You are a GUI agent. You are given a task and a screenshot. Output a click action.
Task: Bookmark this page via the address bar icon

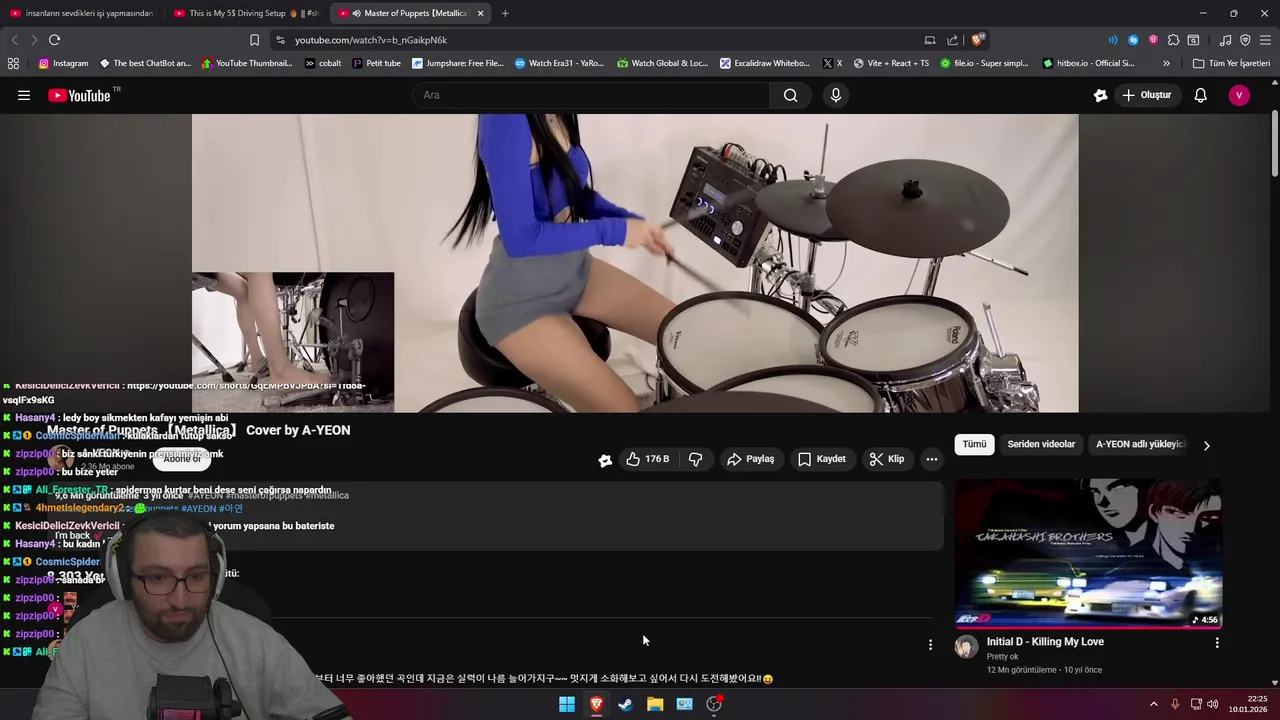point(254,40)
